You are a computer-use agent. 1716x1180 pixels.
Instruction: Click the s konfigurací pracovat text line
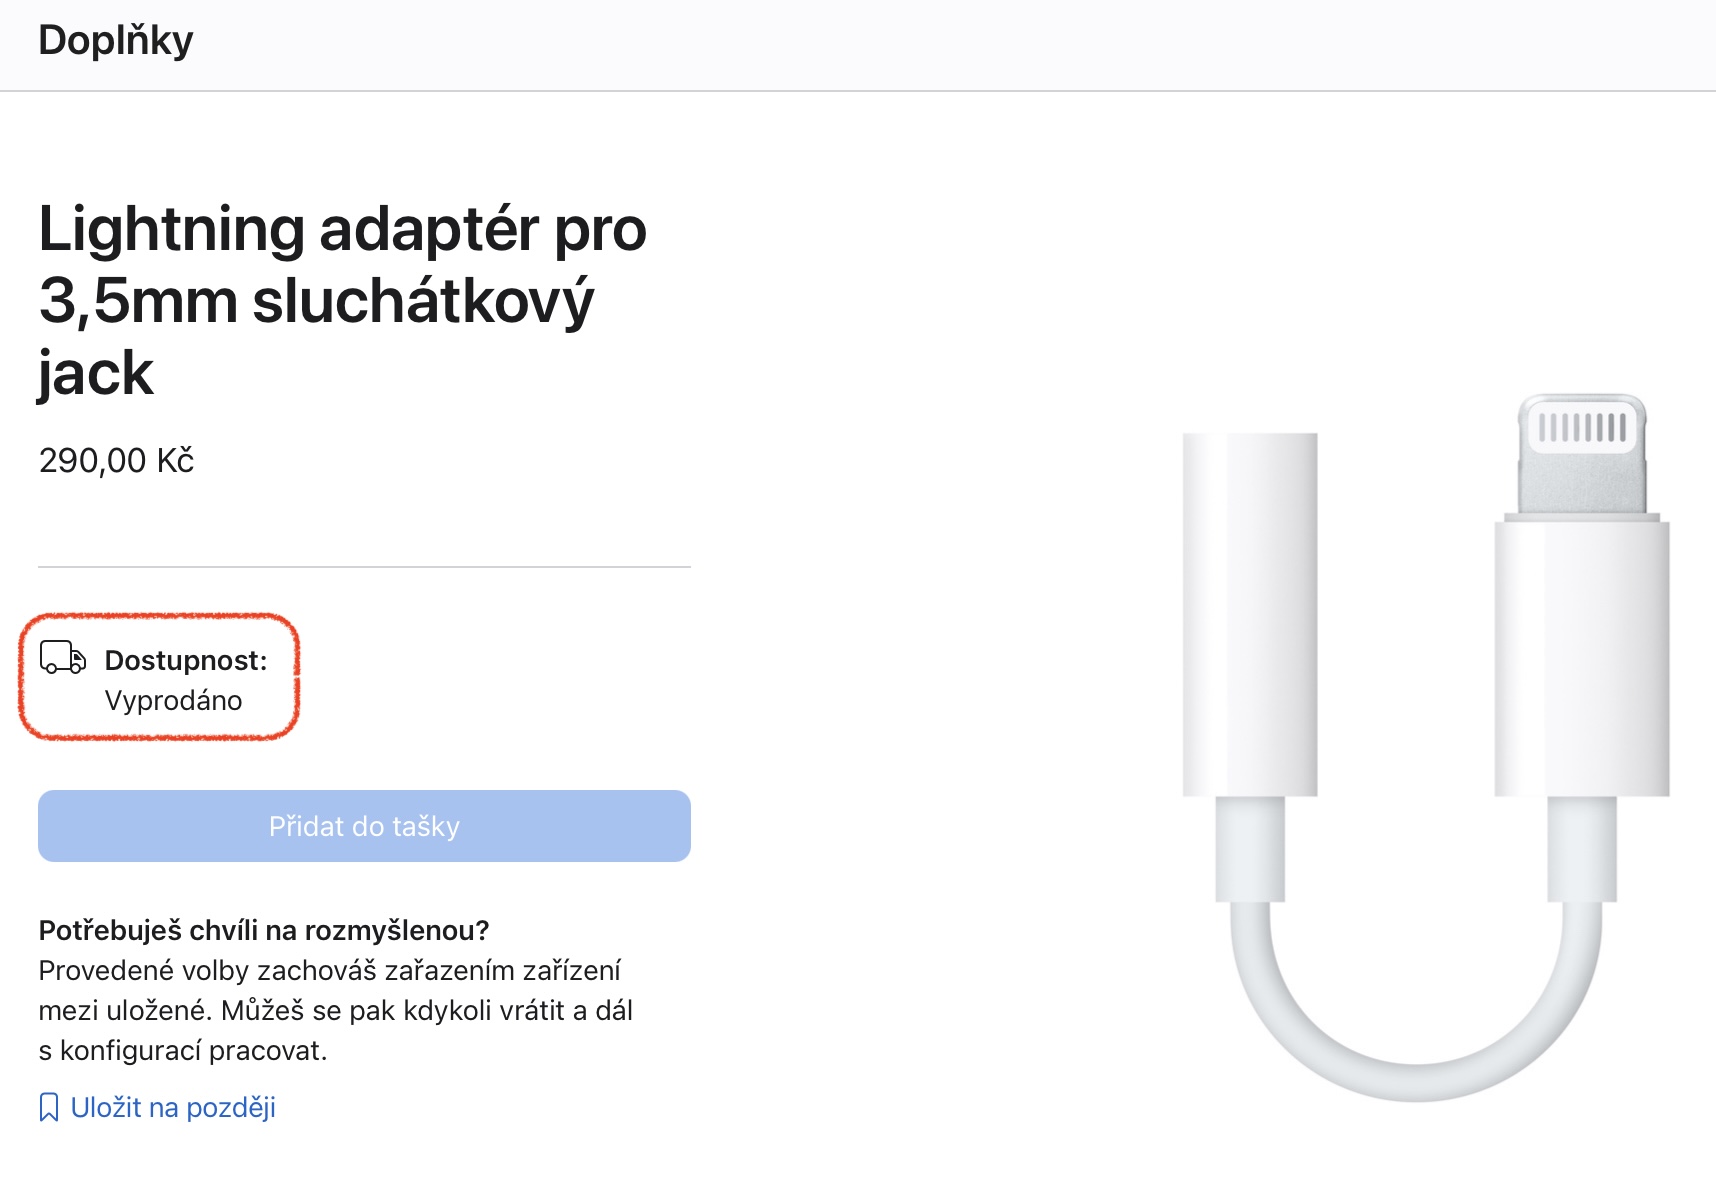click(183, 1050)
